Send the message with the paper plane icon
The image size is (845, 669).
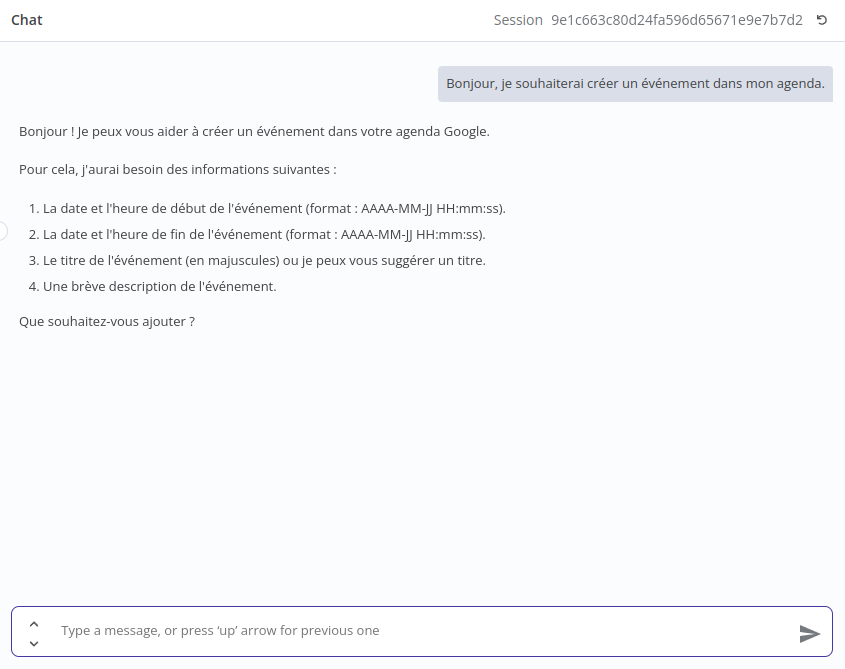click(x=809, y=633)
